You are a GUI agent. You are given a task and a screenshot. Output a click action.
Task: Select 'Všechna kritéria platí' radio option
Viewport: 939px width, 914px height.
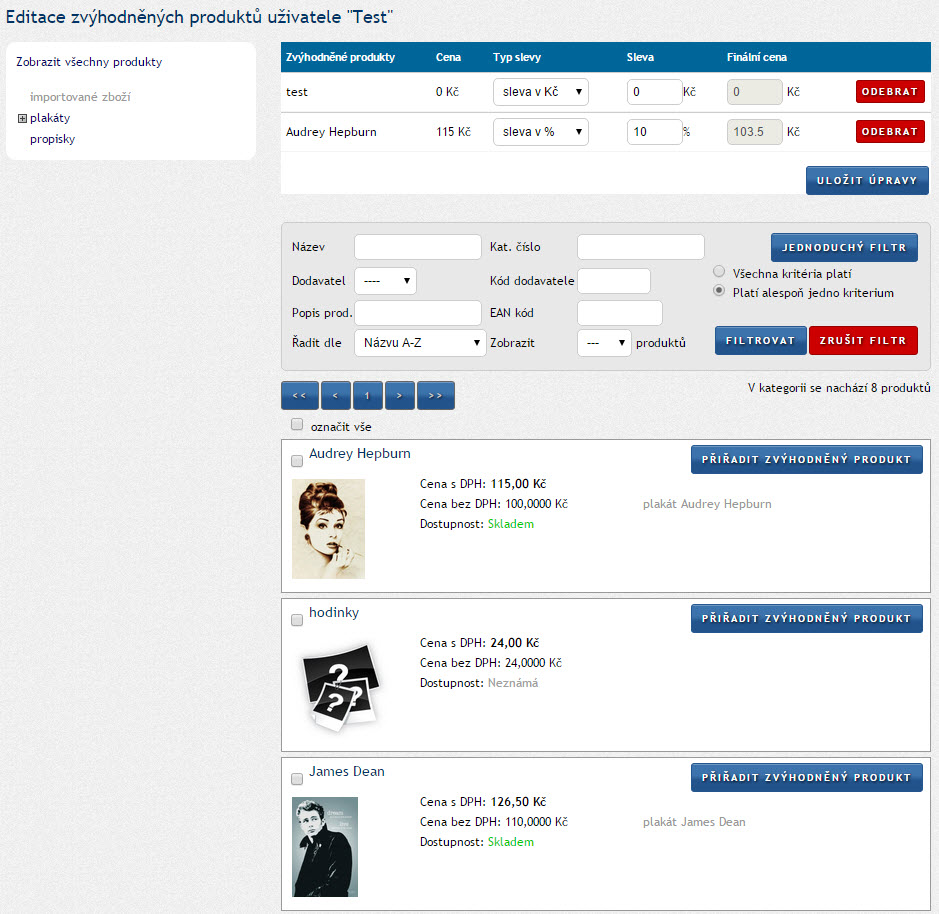[719, 272]
